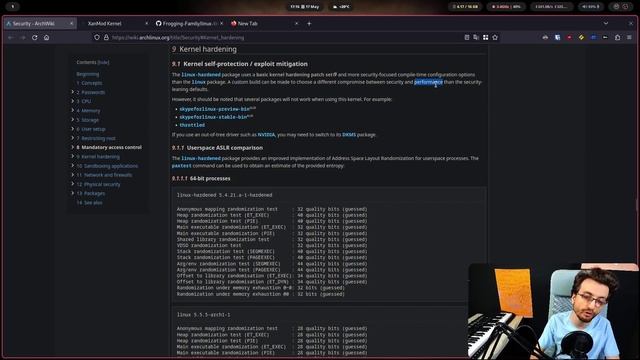Open the throttled package link

point(192,125)
